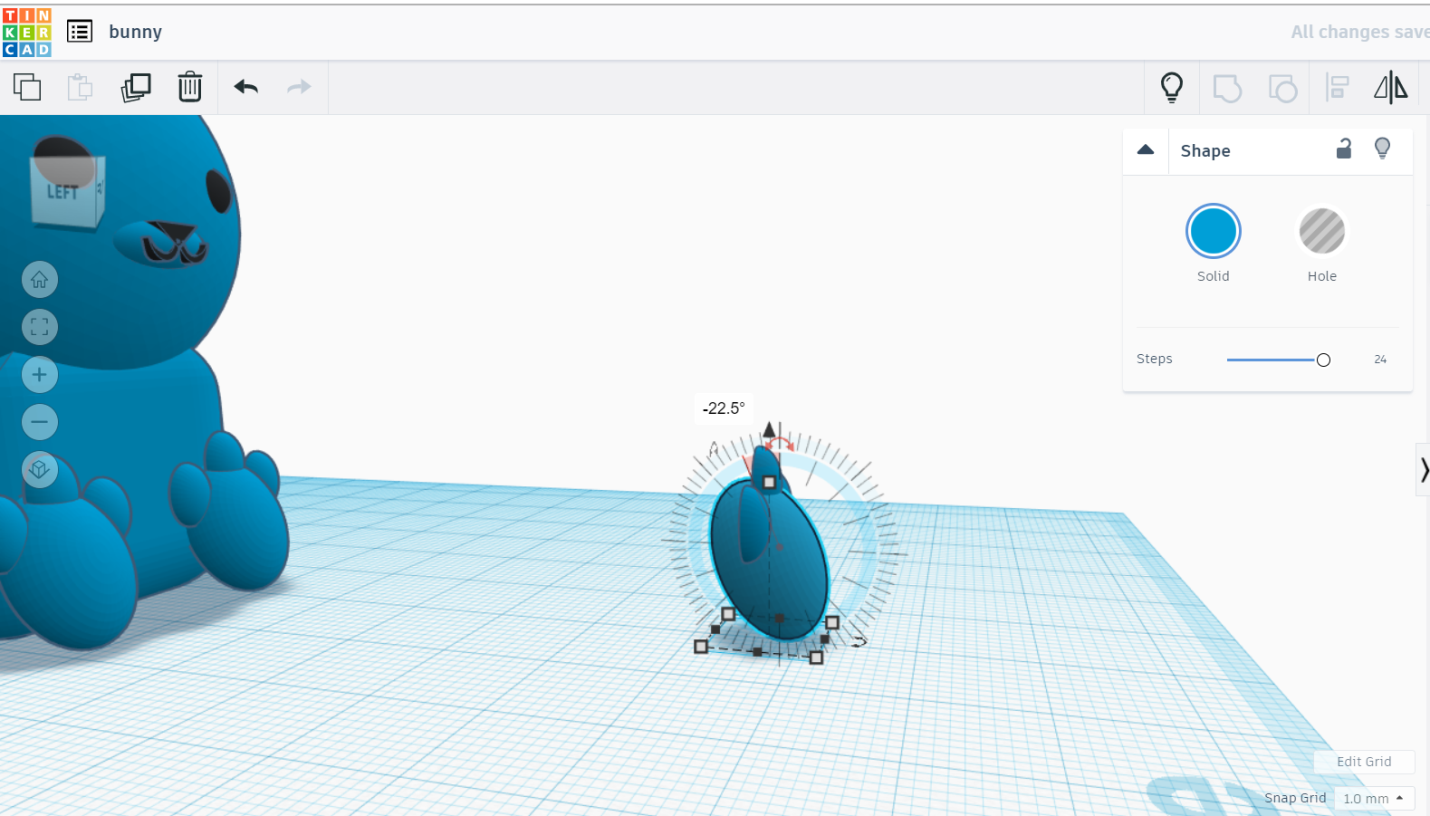The width and height of the screenshot is (1430, 816).
Task: Undo the last action
Action: (x=246, y=87)
